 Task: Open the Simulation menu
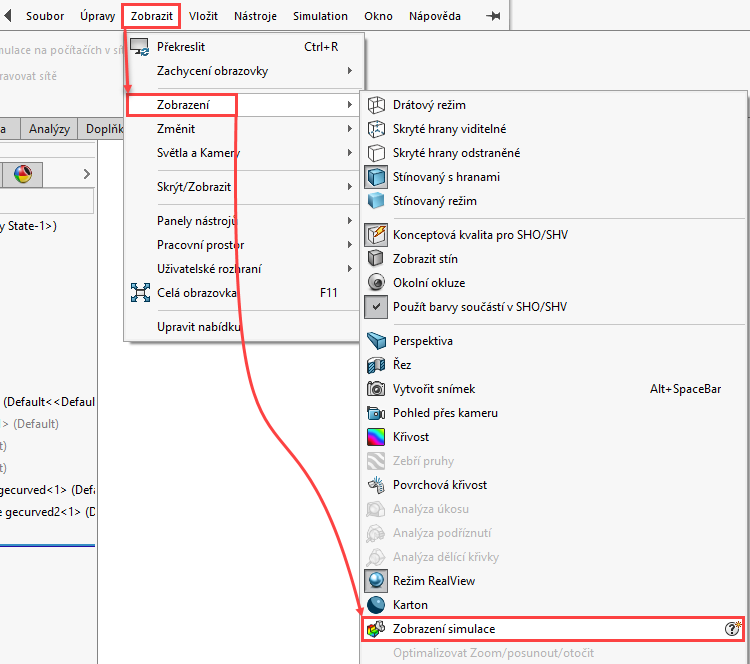click(x=320, y=16)
